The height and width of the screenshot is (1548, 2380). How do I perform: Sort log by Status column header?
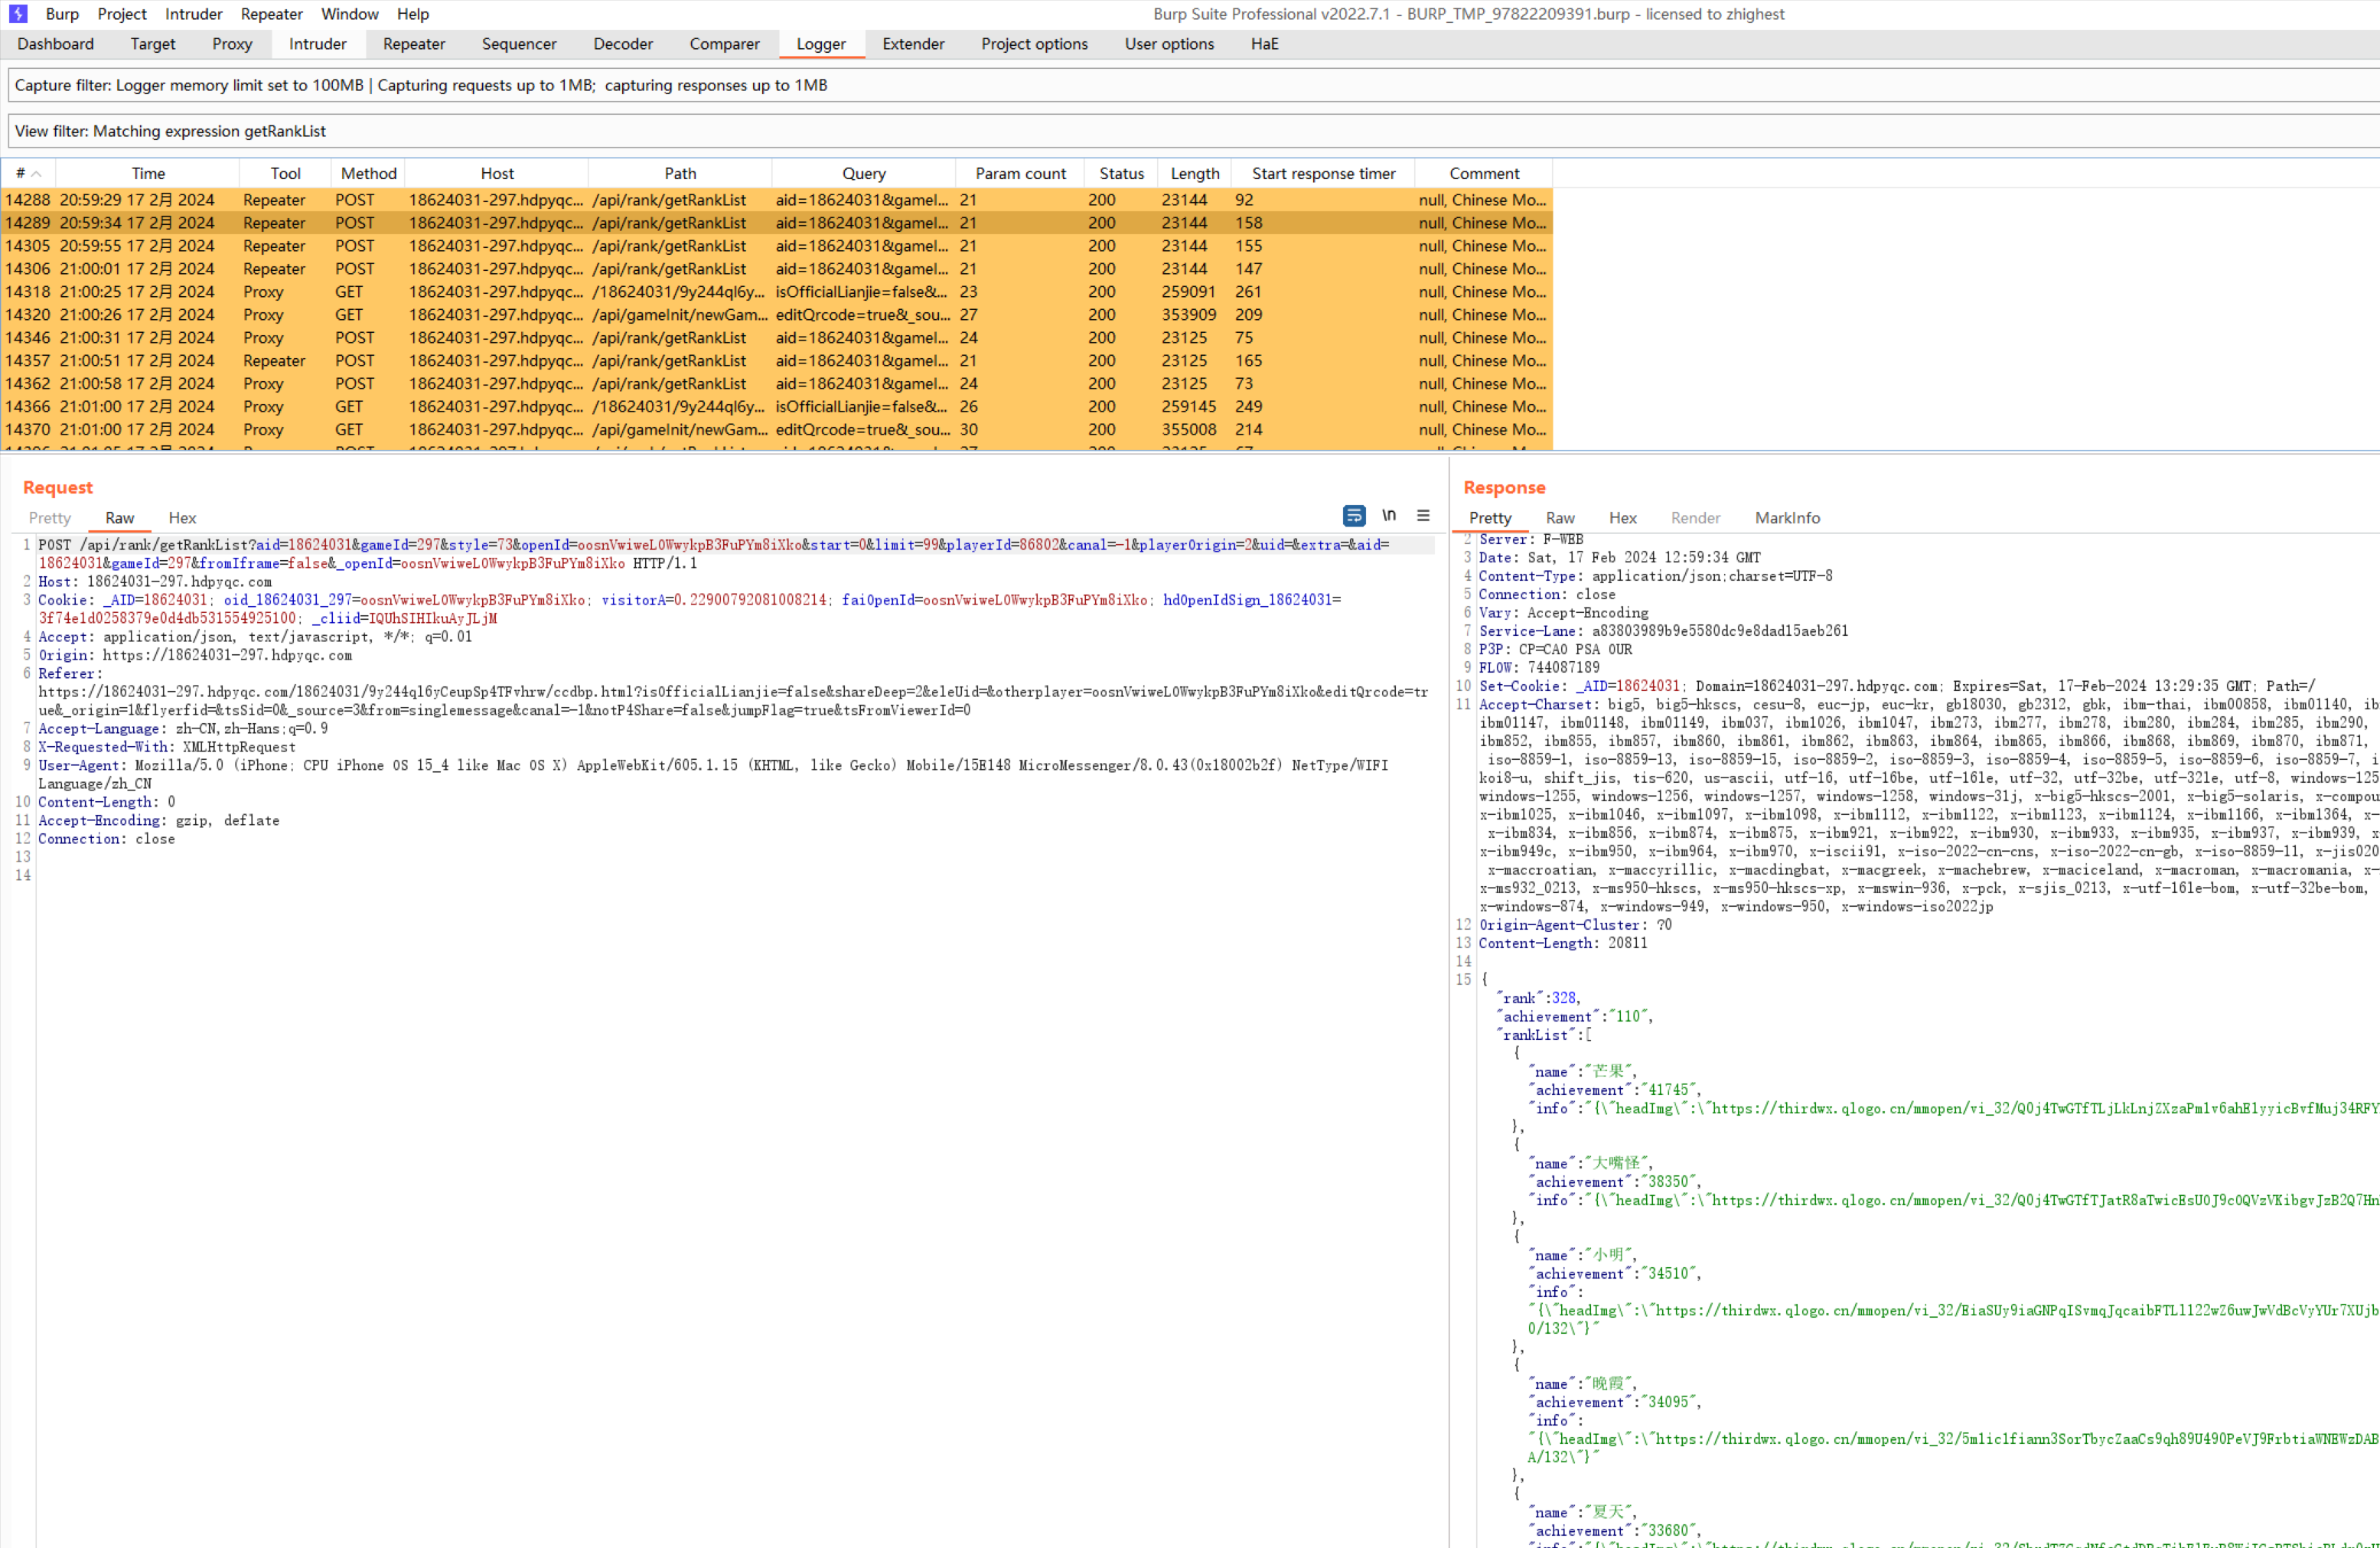click(x=1120, y=174)
